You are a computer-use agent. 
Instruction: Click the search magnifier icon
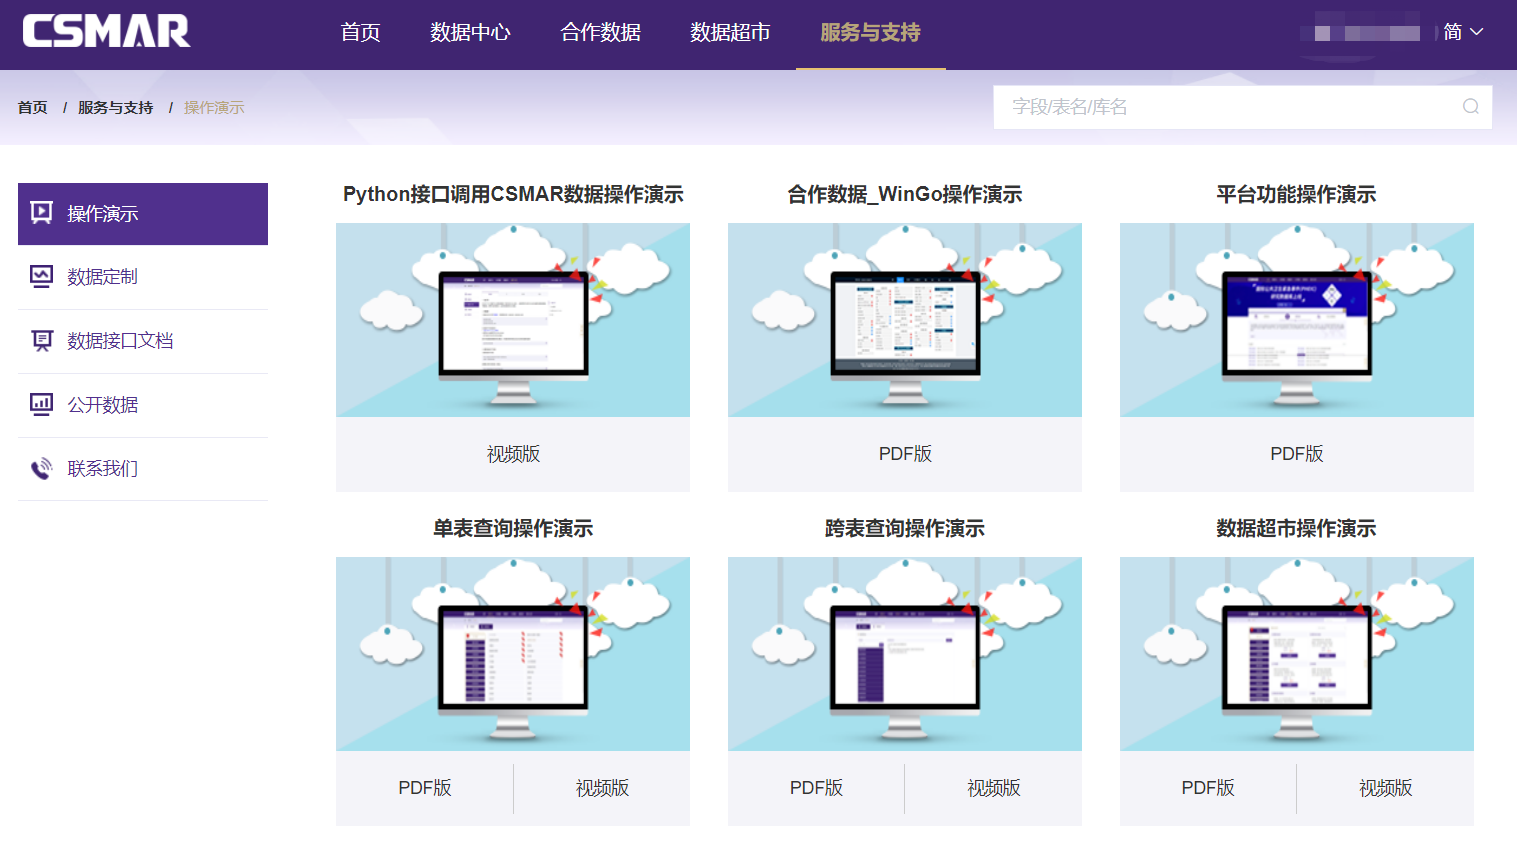click(1470, 107)
